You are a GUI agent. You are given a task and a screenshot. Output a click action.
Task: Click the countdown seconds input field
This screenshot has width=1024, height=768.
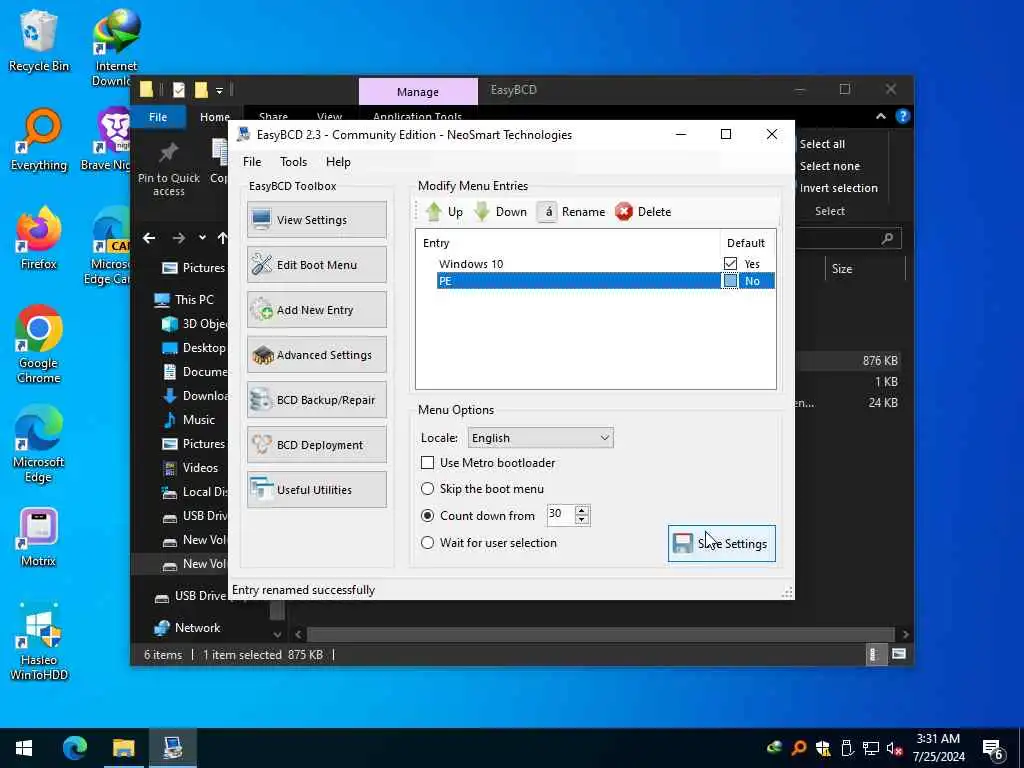point(560,515)
